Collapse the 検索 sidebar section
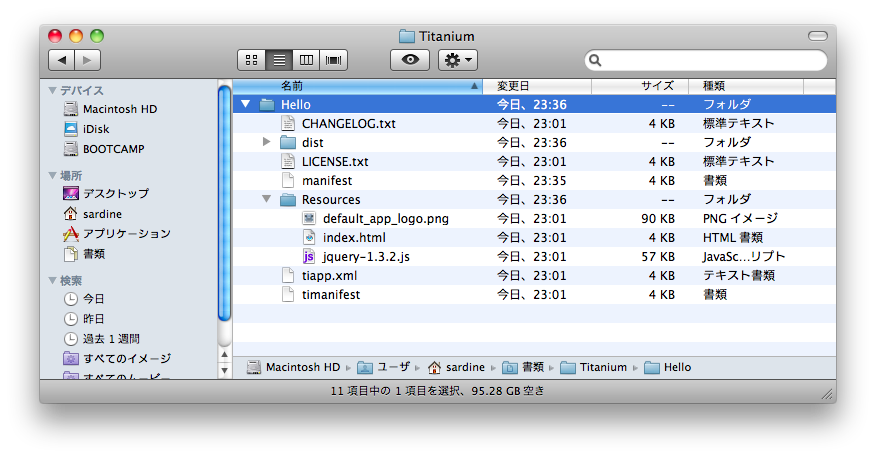876x458 pixels. click(x=53, y=280)
